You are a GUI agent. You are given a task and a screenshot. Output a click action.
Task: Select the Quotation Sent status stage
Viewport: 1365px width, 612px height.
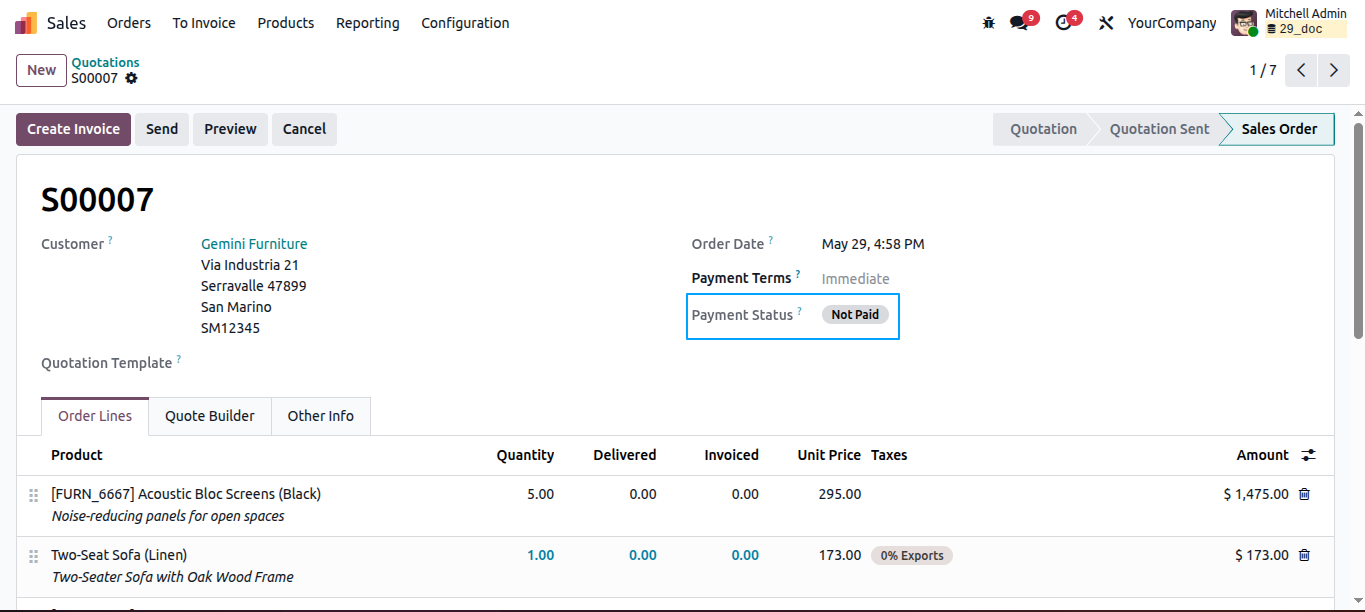1159,129
